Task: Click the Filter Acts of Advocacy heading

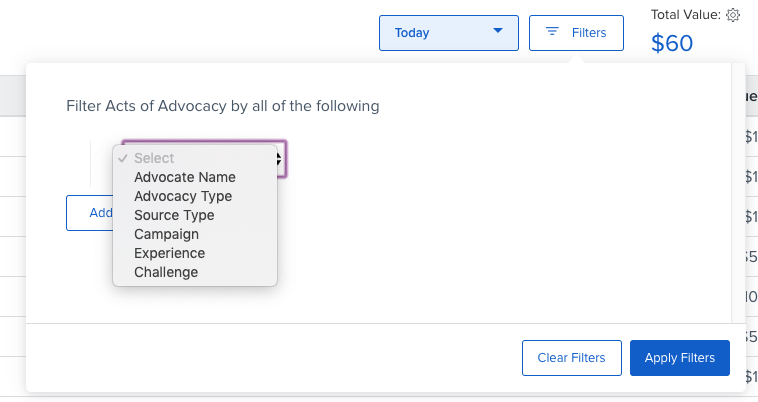Action: pyautogui.click(x=222, y=105)
